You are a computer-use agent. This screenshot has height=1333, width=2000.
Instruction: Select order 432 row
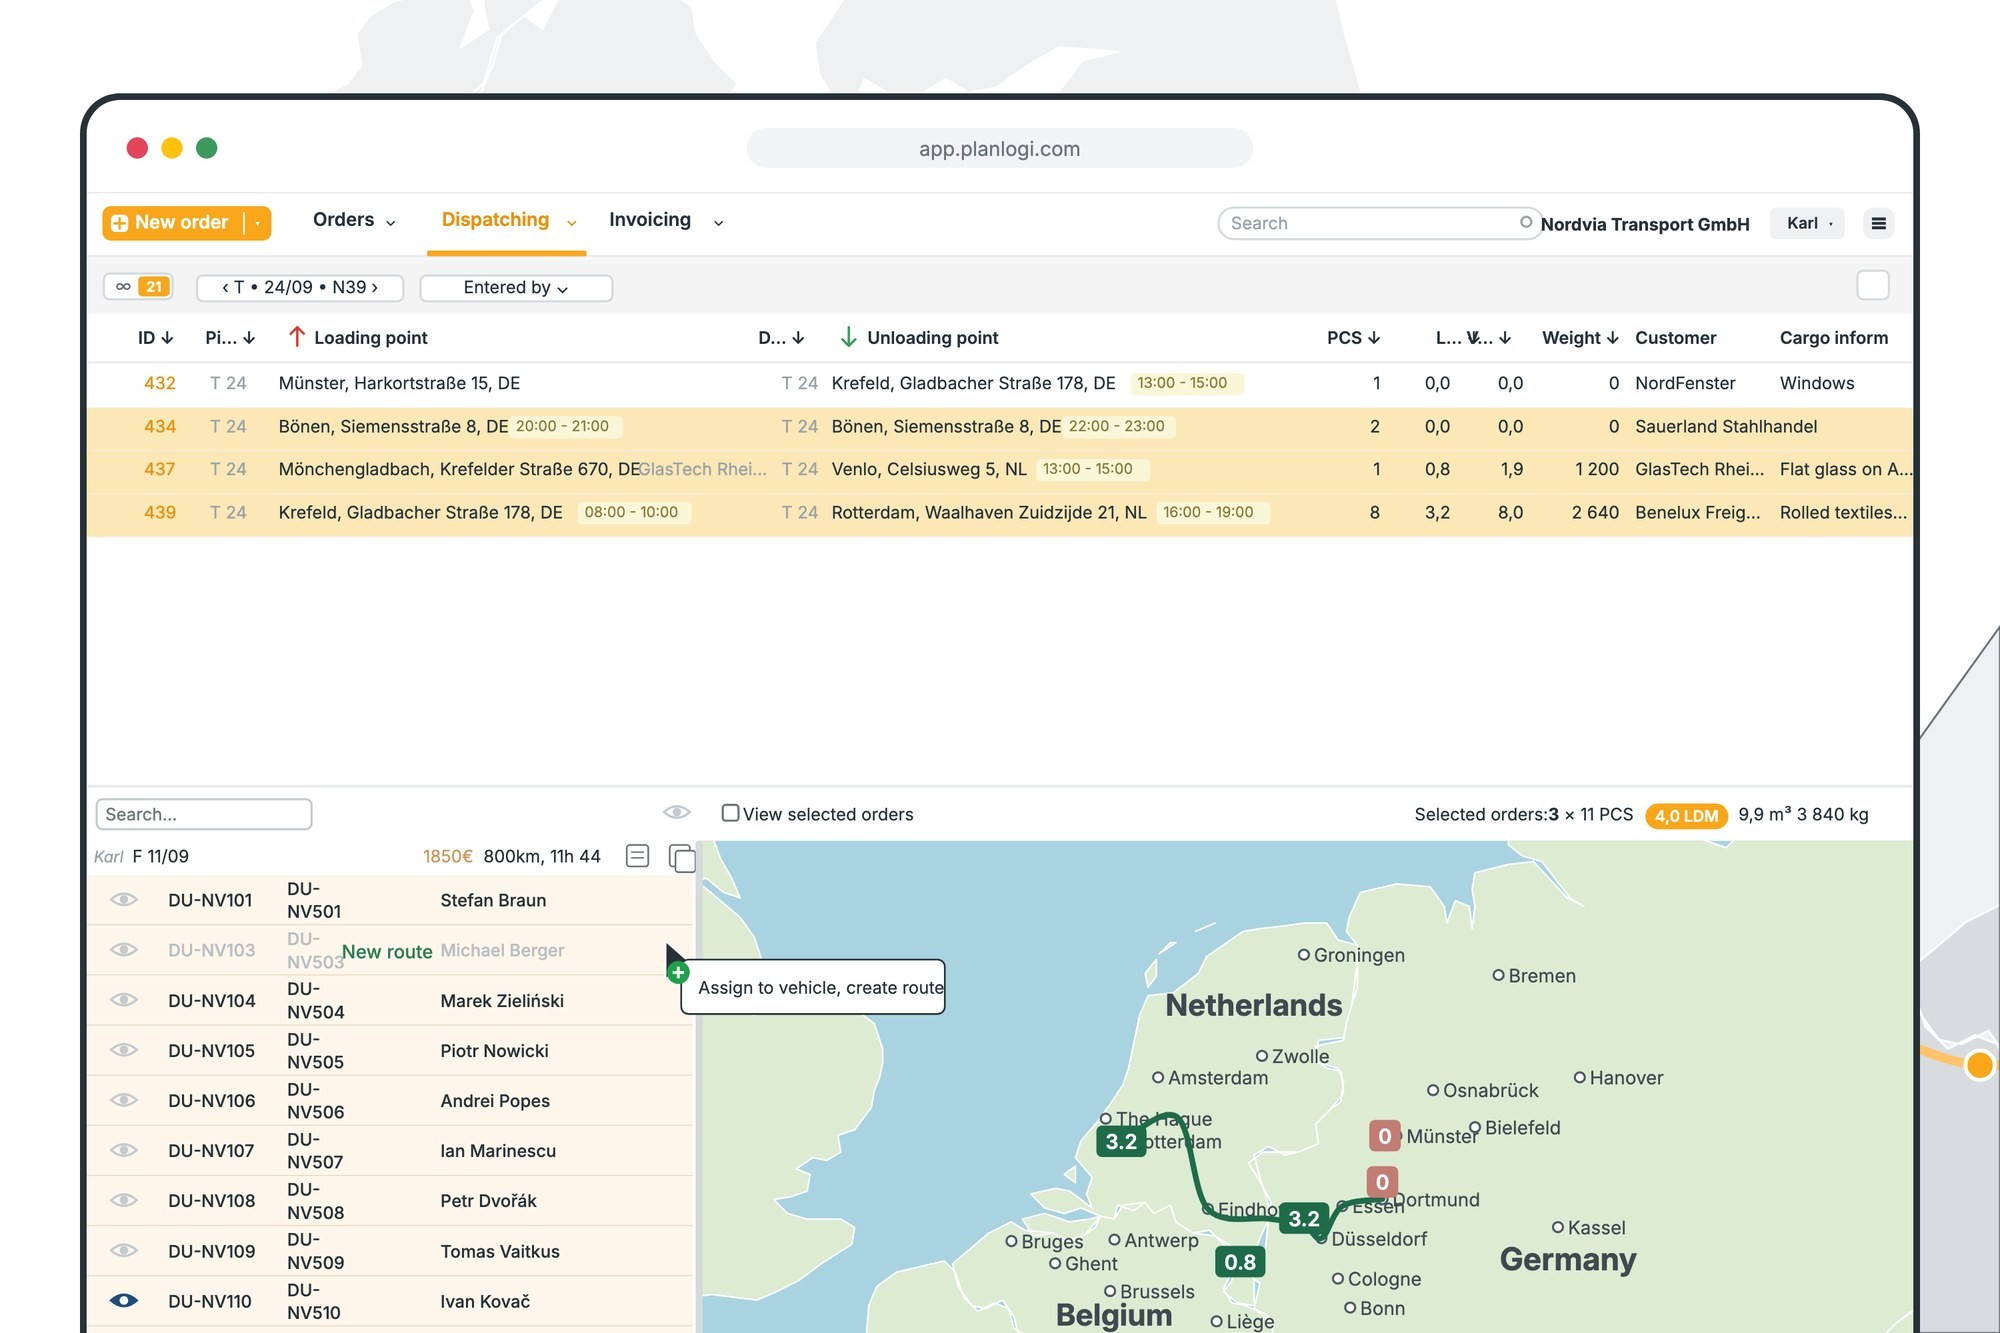(1000, 383)
